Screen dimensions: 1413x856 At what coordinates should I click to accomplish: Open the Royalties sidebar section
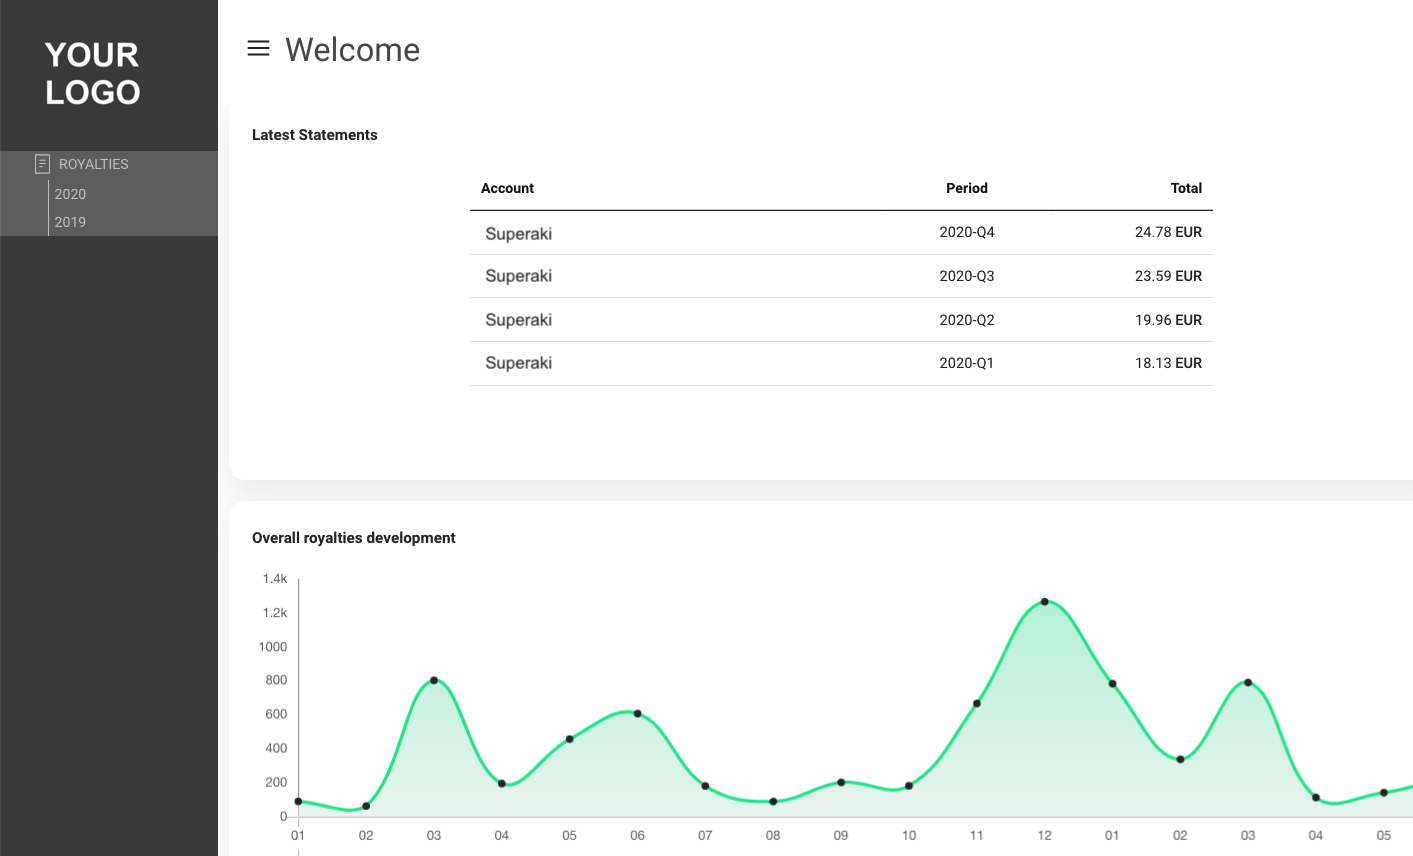click(x=94, y=164)
